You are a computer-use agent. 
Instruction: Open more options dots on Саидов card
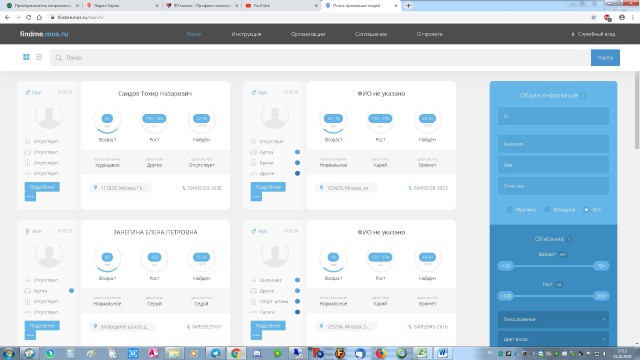[30, 196]
